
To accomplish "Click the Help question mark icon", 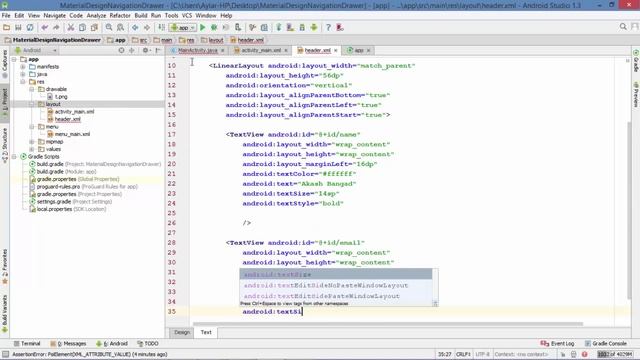I will coord(328,27).
